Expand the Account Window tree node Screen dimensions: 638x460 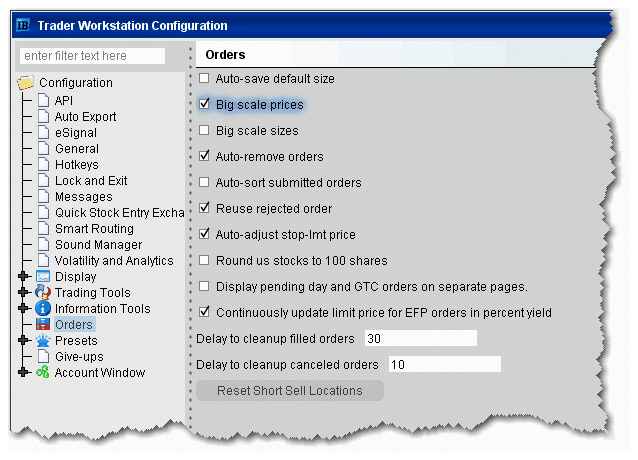24,372
